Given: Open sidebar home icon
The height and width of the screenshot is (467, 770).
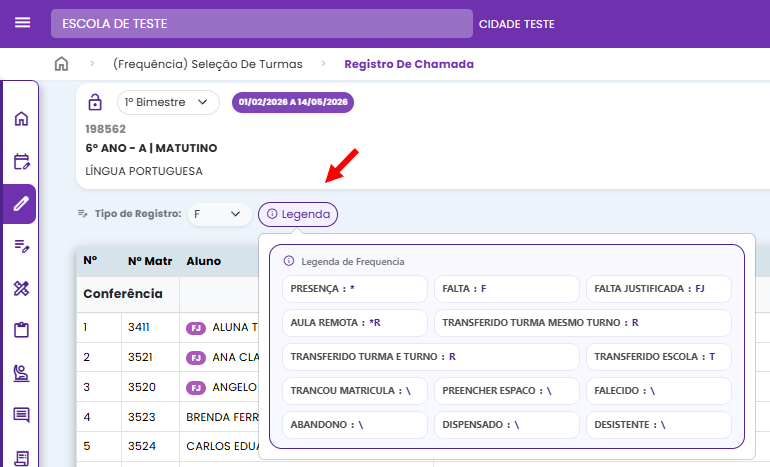Looking at the screenshot, I should (x=21, y=118).
